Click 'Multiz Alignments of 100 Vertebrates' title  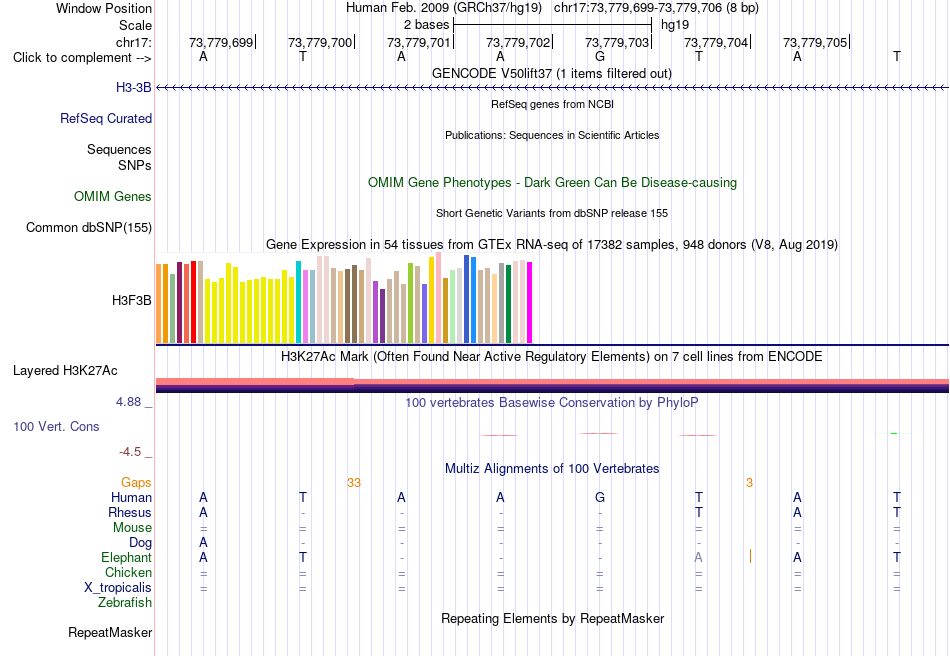[552, 468]
